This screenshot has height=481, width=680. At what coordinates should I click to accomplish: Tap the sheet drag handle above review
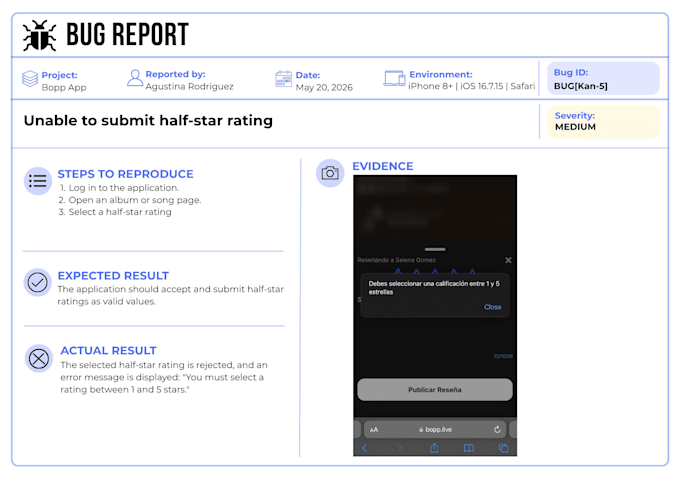point(435,249)
